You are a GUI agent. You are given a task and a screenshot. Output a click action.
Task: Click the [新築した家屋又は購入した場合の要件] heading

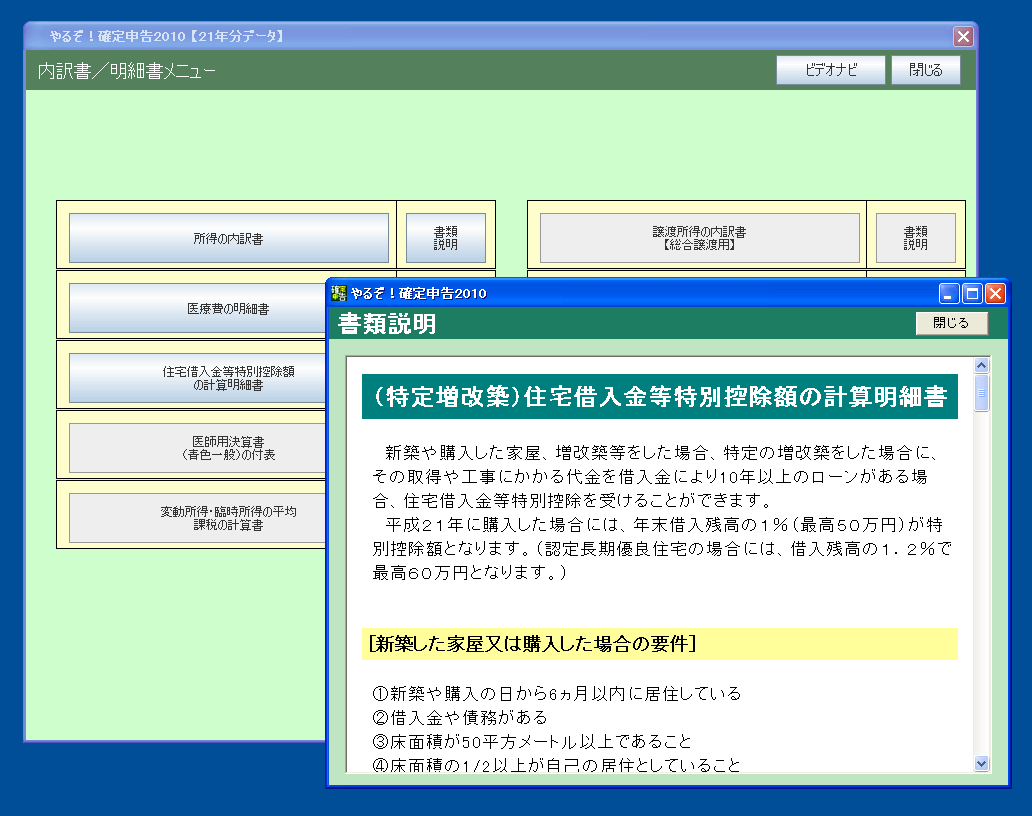click(x=659, y=644)
